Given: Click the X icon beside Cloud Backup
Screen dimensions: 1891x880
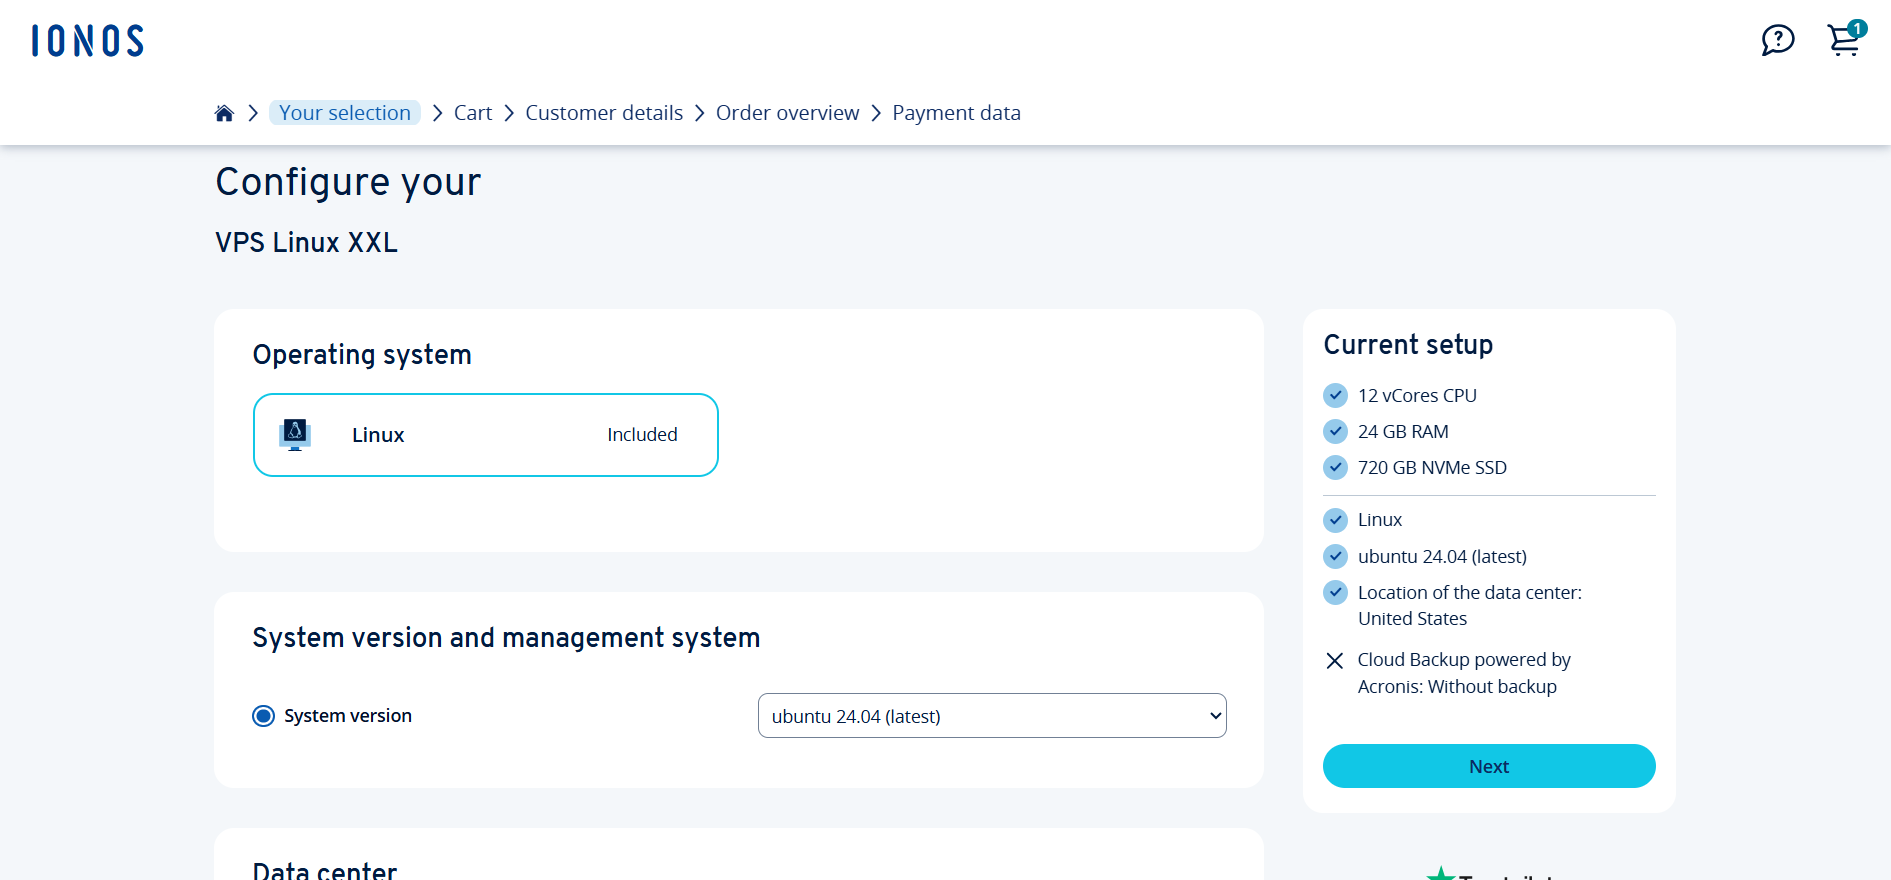Looking at the screenshot, I should point(1335,661).
